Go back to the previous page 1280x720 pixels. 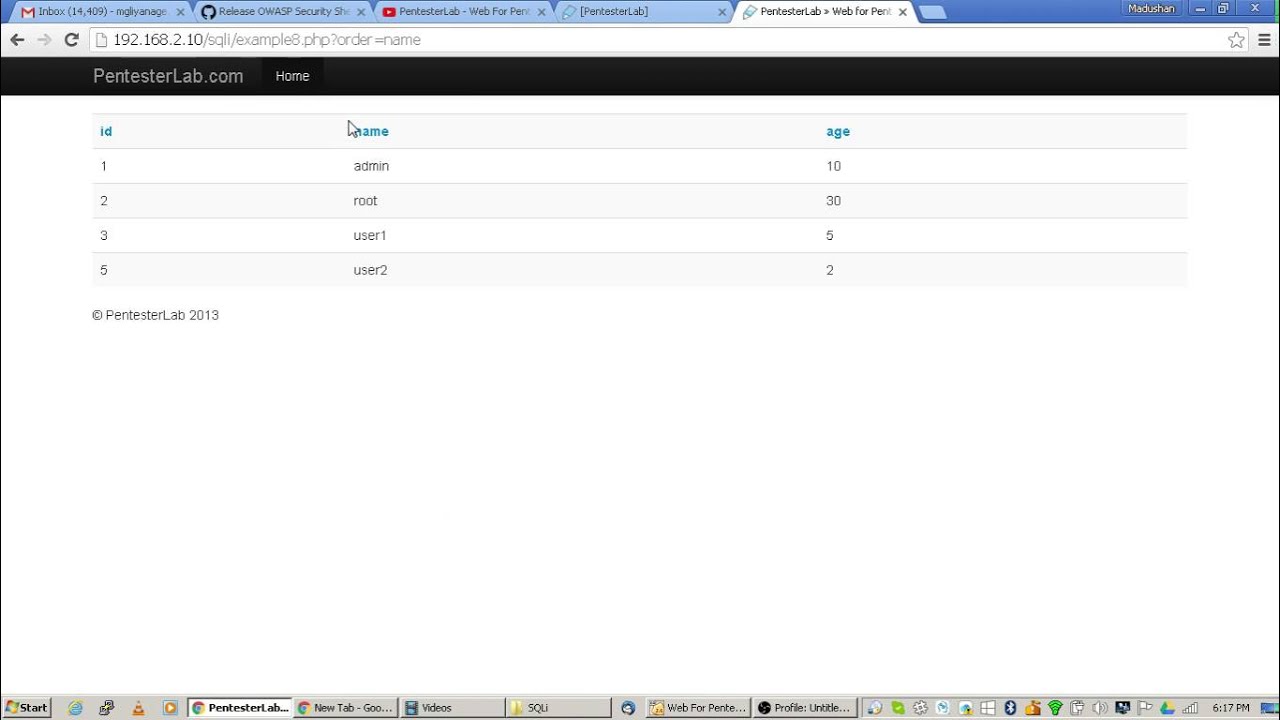tap(17, 40)
